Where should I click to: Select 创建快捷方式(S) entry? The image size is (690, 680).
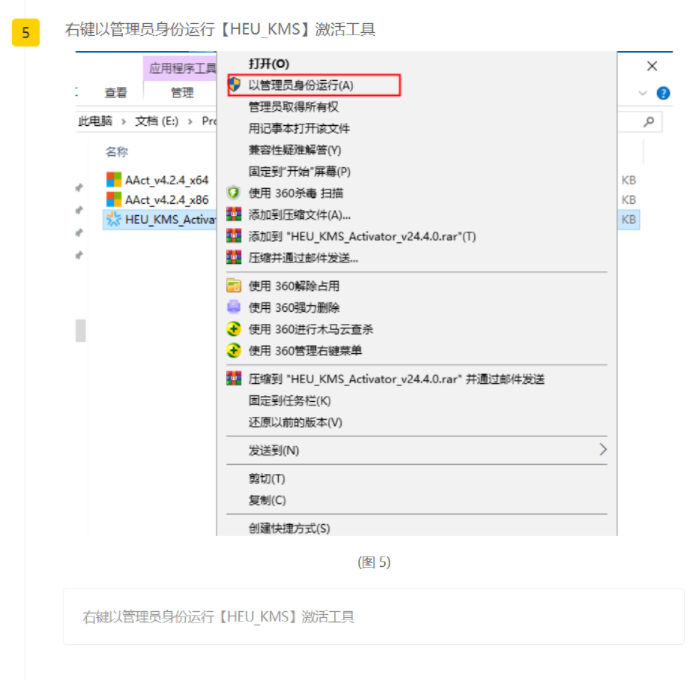(289, 528)
